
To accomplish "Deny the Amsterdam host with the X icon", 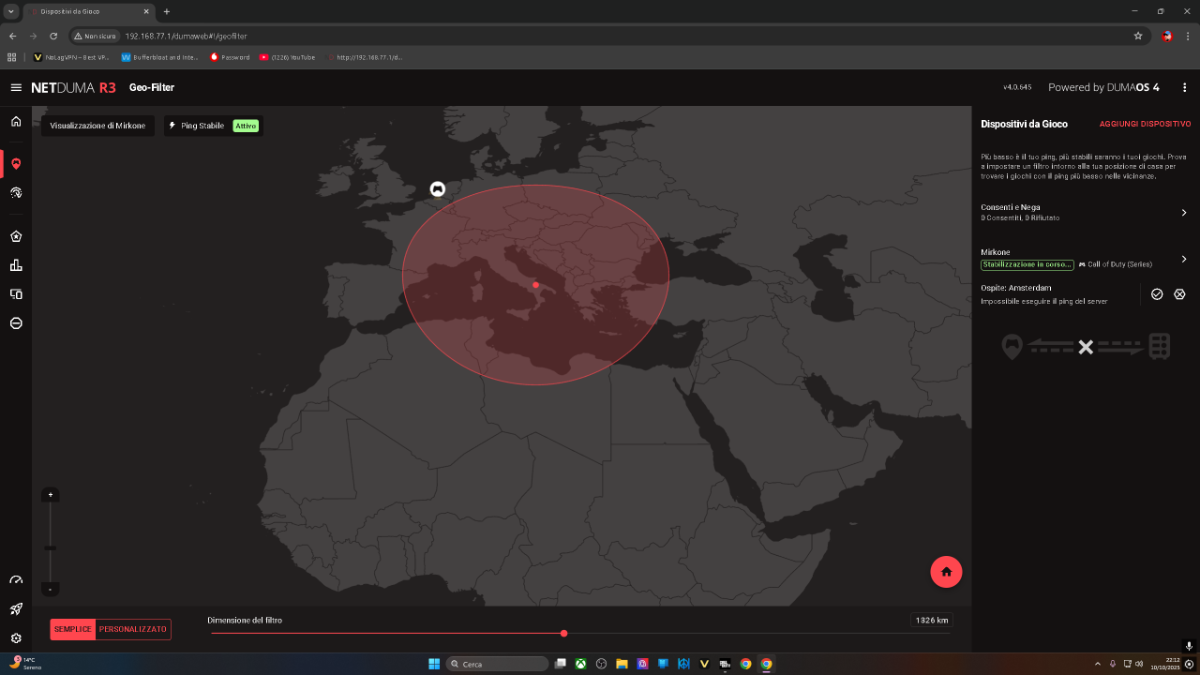I will point(1180,294).
